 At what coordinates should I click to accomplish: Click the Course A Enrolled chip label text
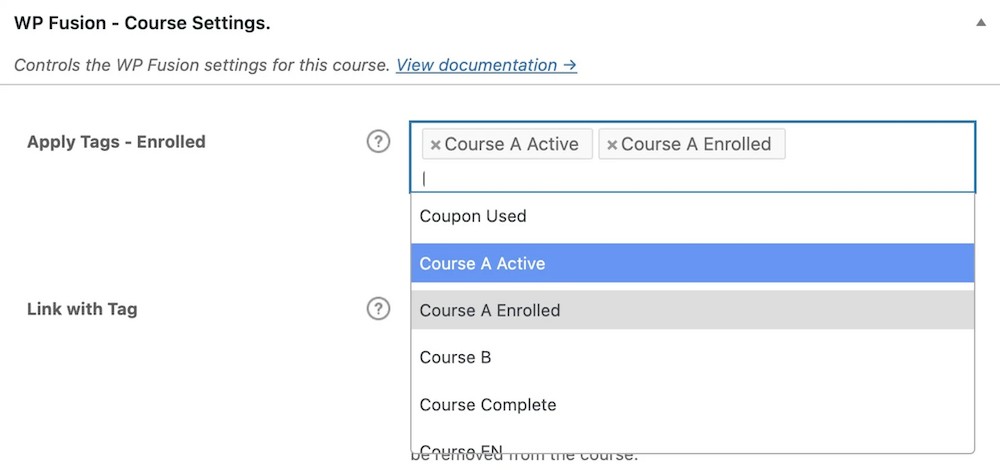pyautogui.click(x=696, y=144)
